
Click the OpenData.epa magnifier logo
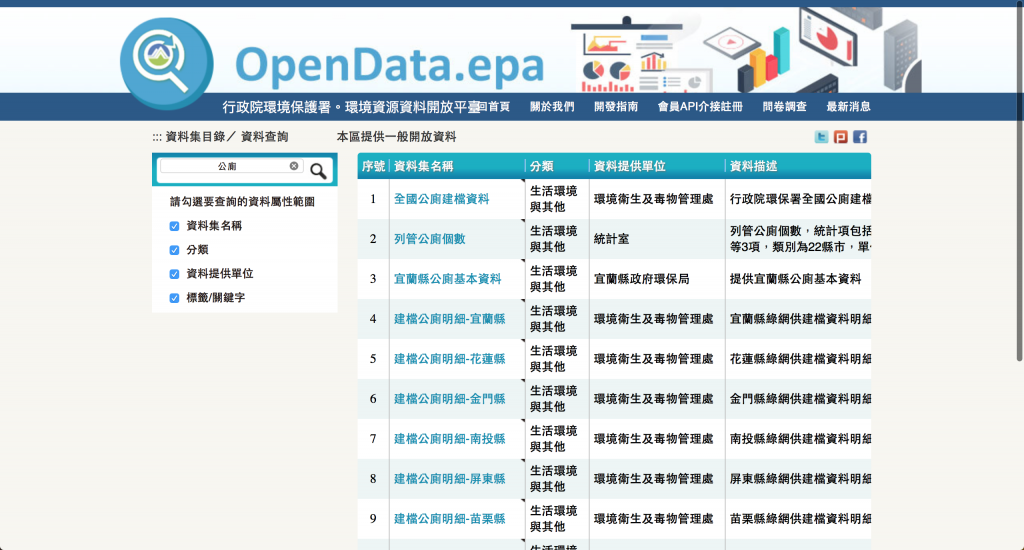pos(167,63)
